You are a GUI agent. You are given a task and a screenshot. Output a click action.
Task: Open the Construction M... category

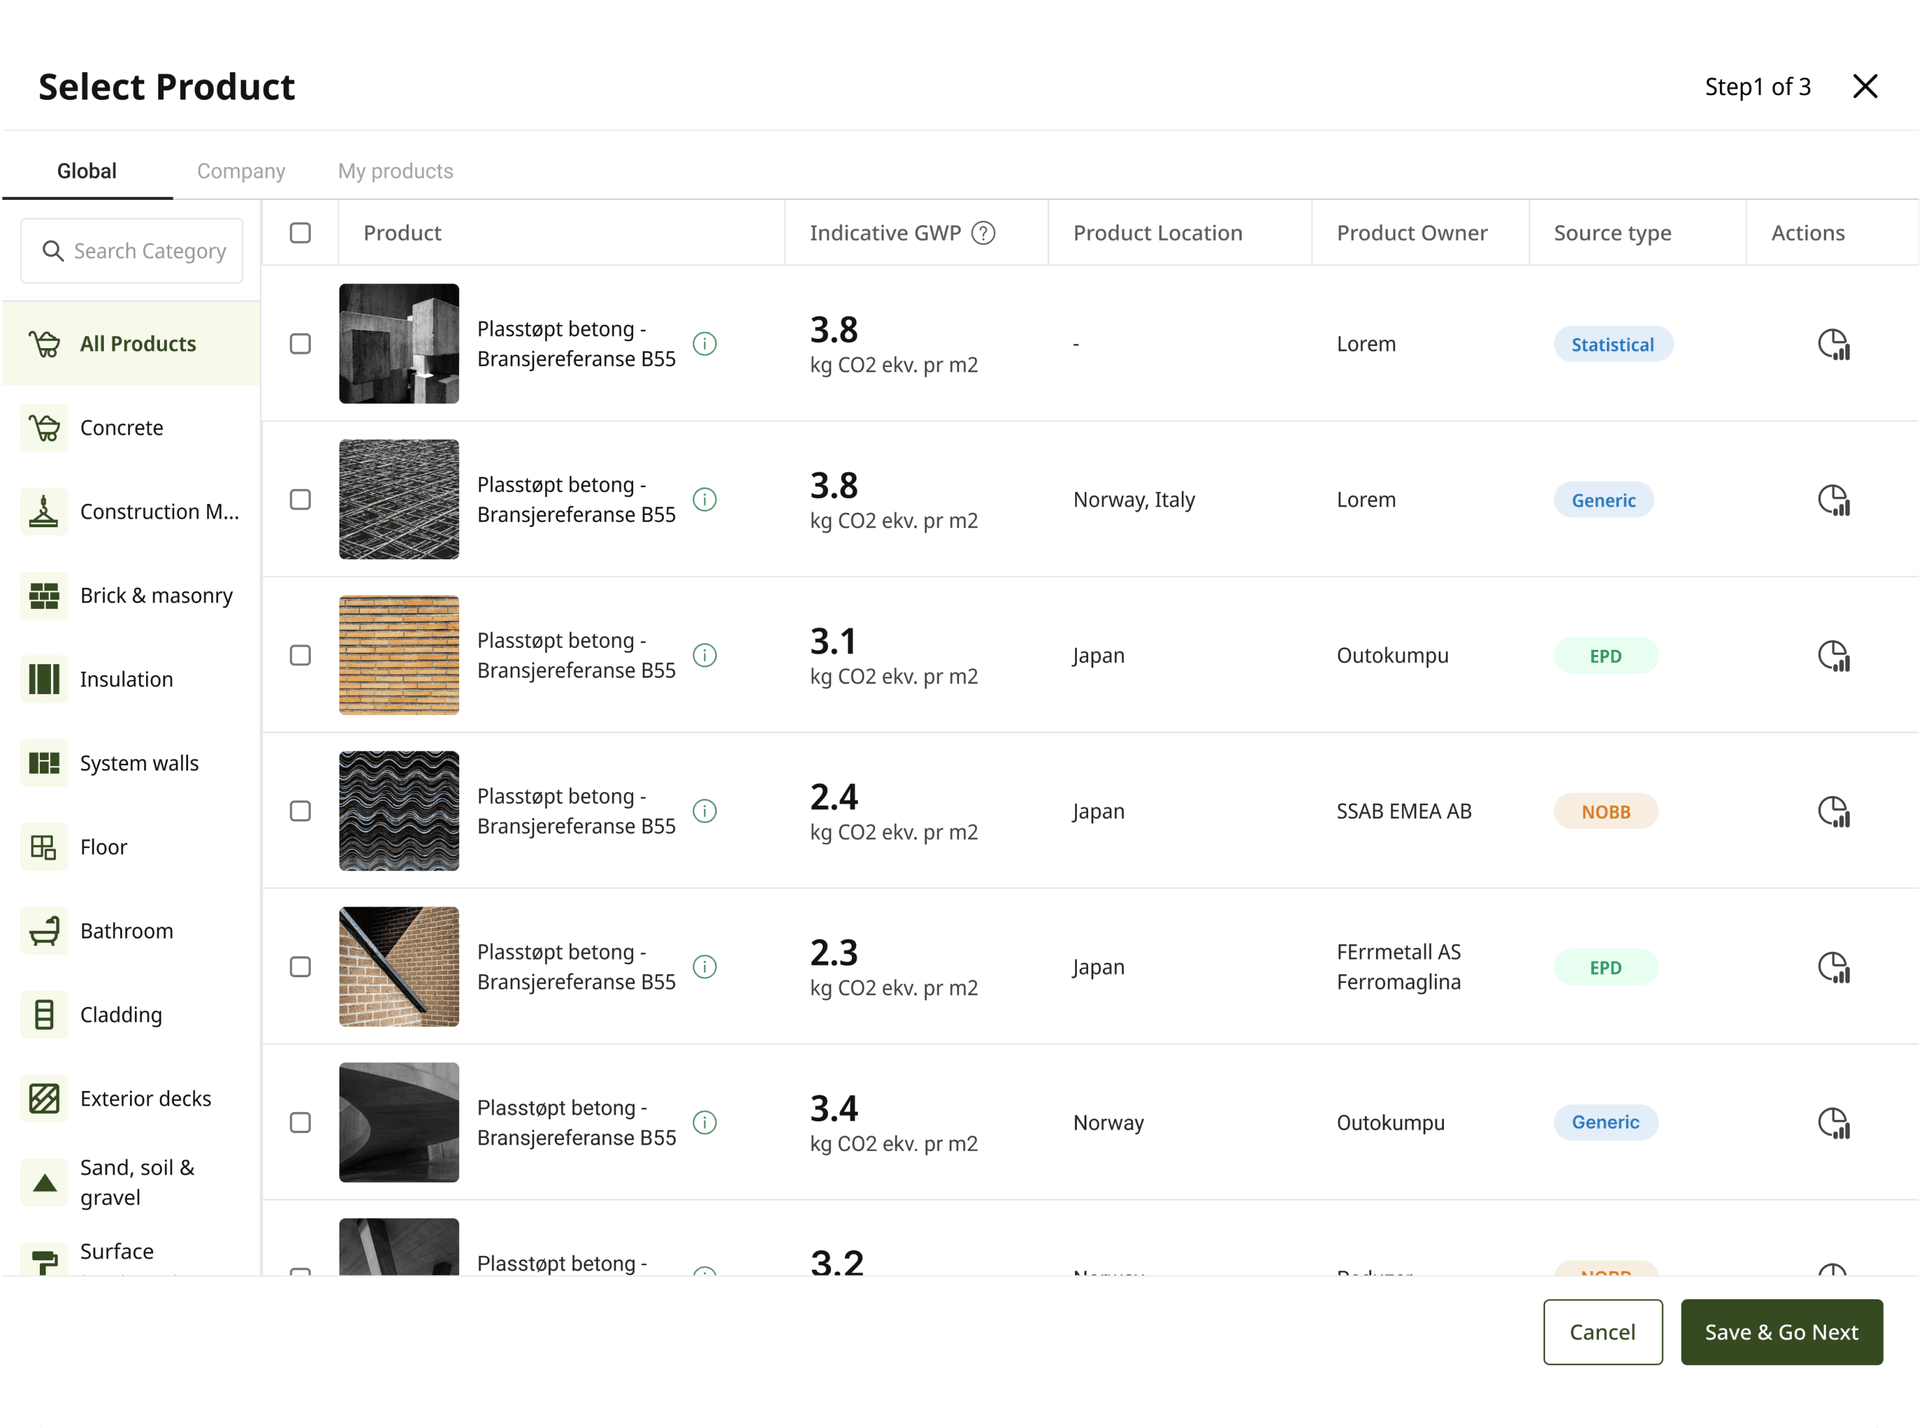[x=131, y=512]
